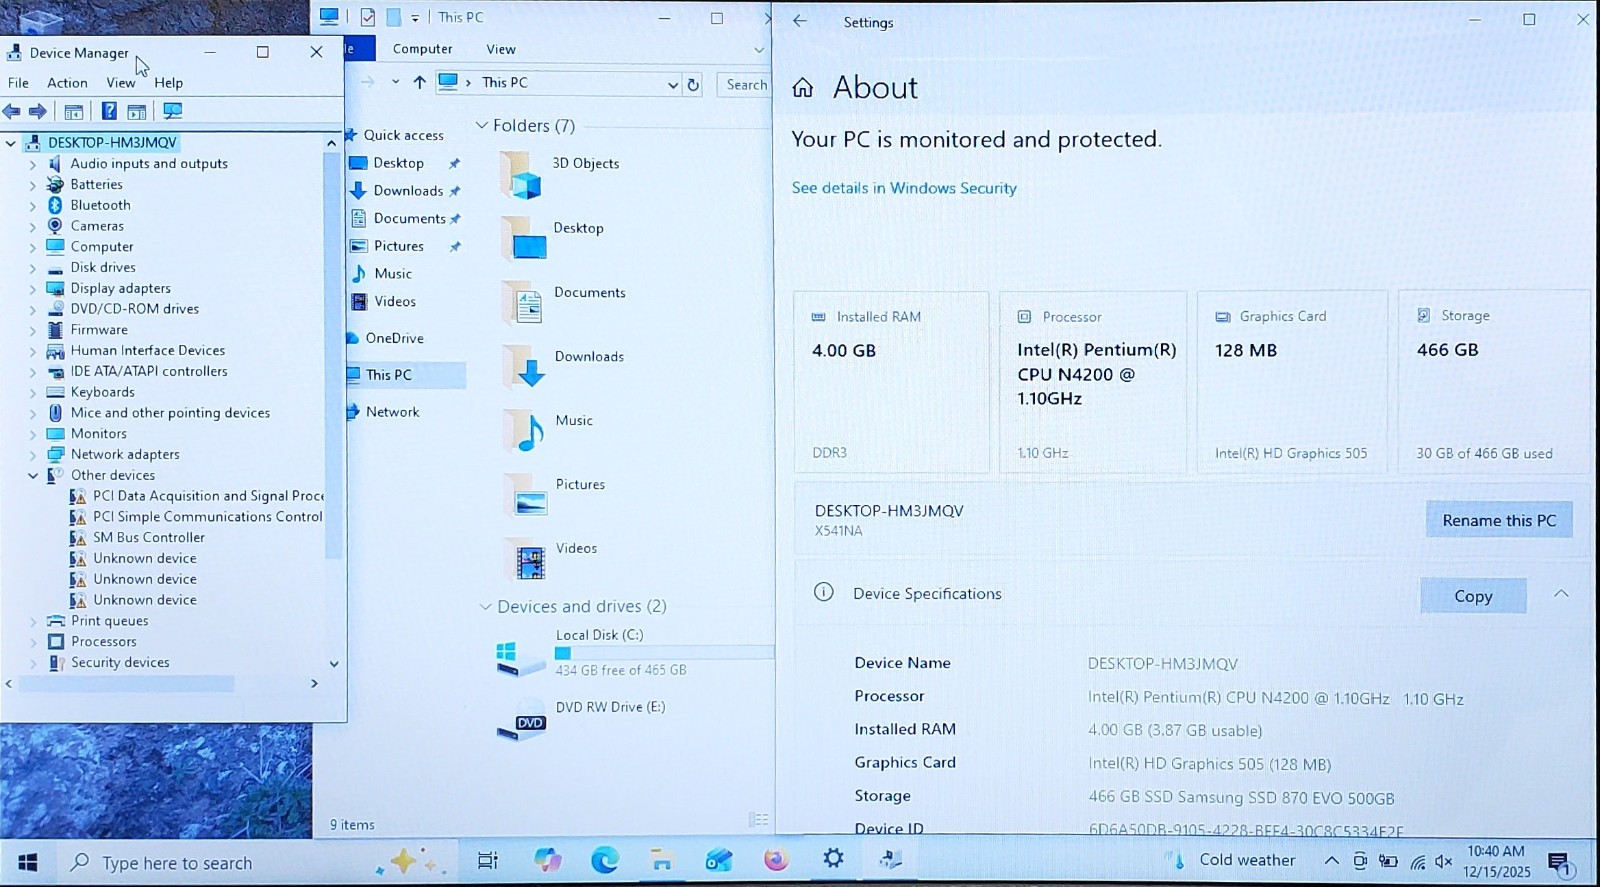The image size is (1600, 887).
Task: Collapse the Folders (7) group
Action: coord(481,125)
